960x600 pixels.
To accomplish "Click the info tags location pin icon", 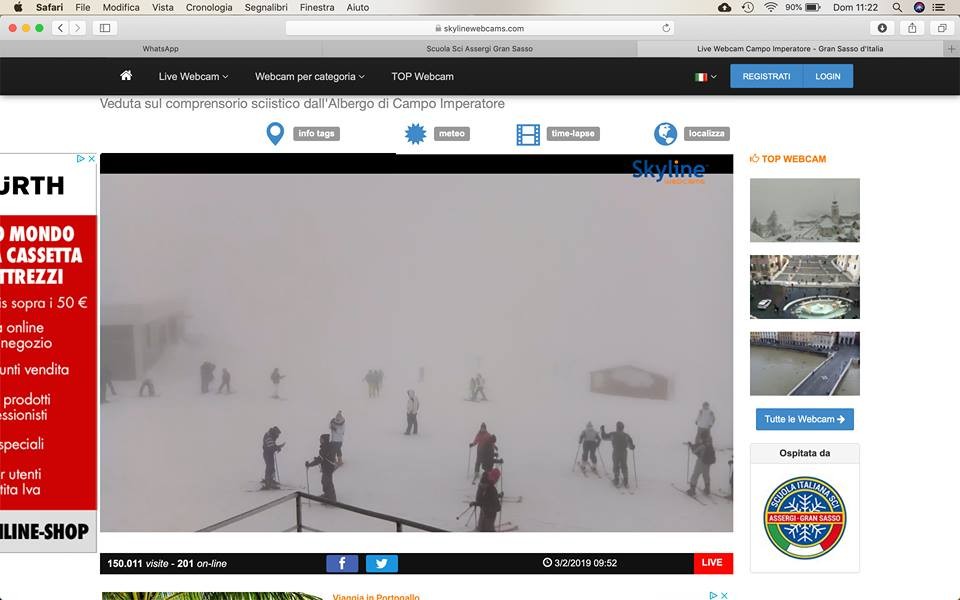I will click(275, 134).
